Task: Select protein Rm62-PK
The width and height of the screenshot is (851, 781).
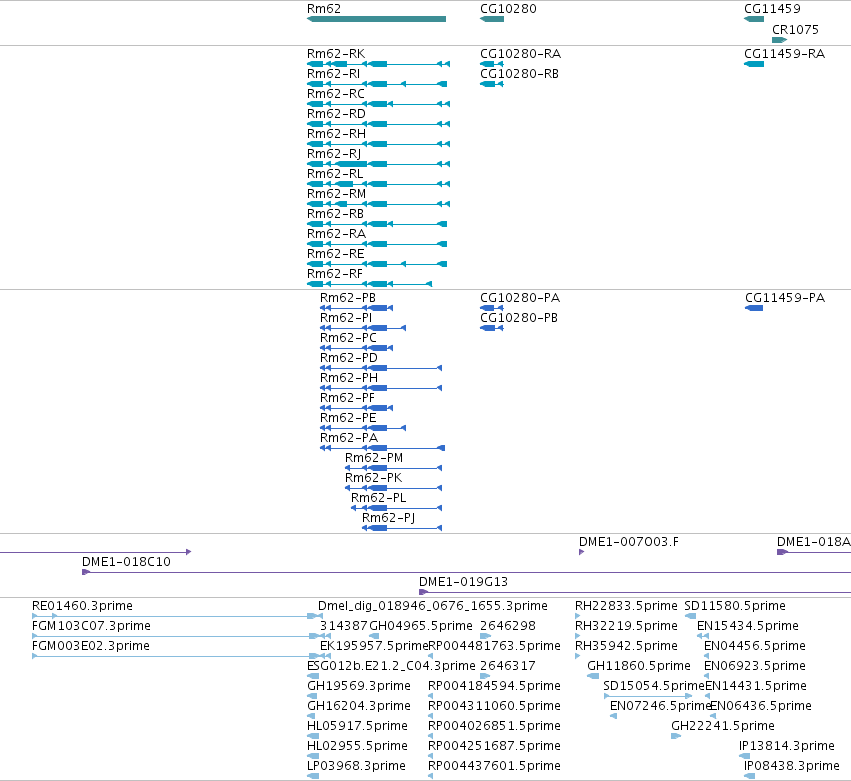Action: pyautogui.click(x=393, y=488)
